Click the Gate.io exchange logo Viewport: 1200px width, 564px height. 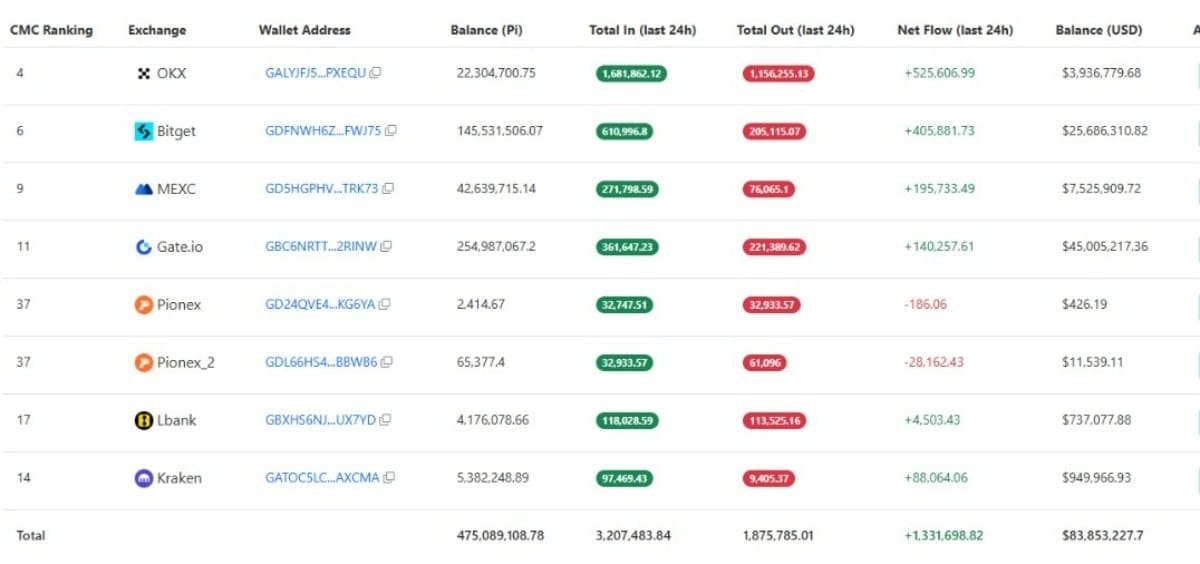tap(144, 247)
